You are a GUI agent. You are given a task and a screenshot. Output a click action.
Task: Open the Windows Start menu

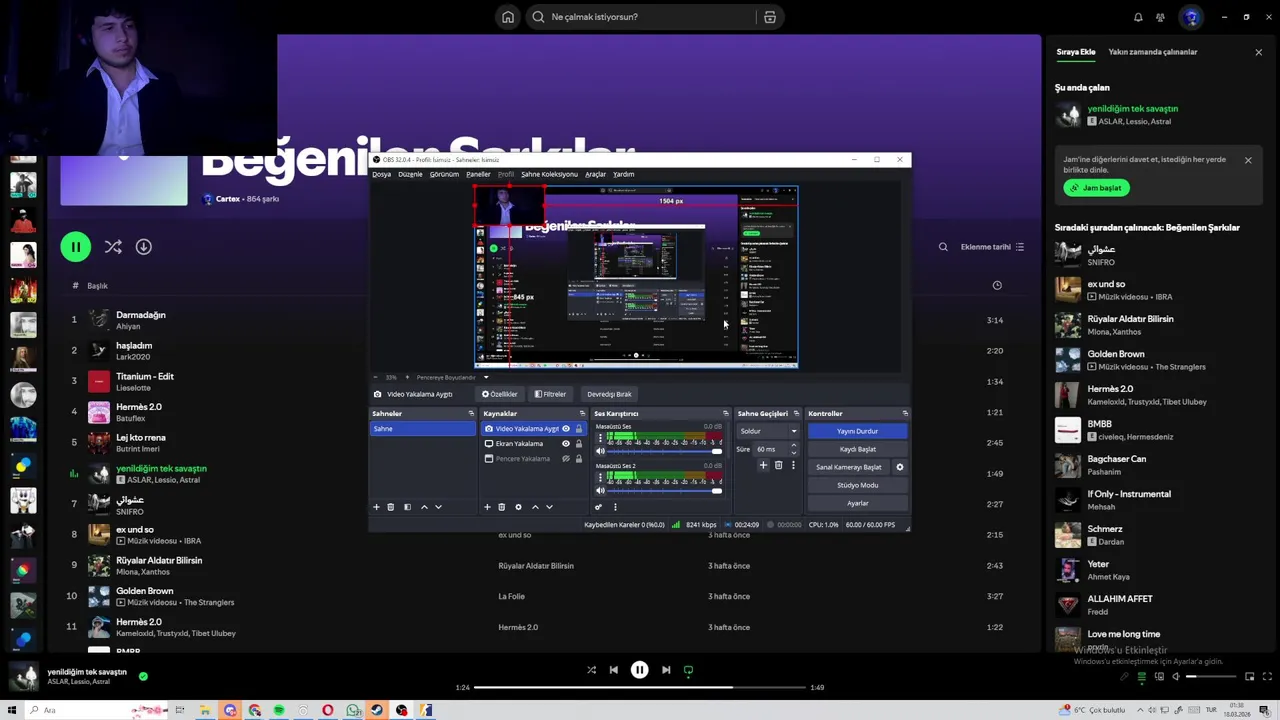click(12, 710)
